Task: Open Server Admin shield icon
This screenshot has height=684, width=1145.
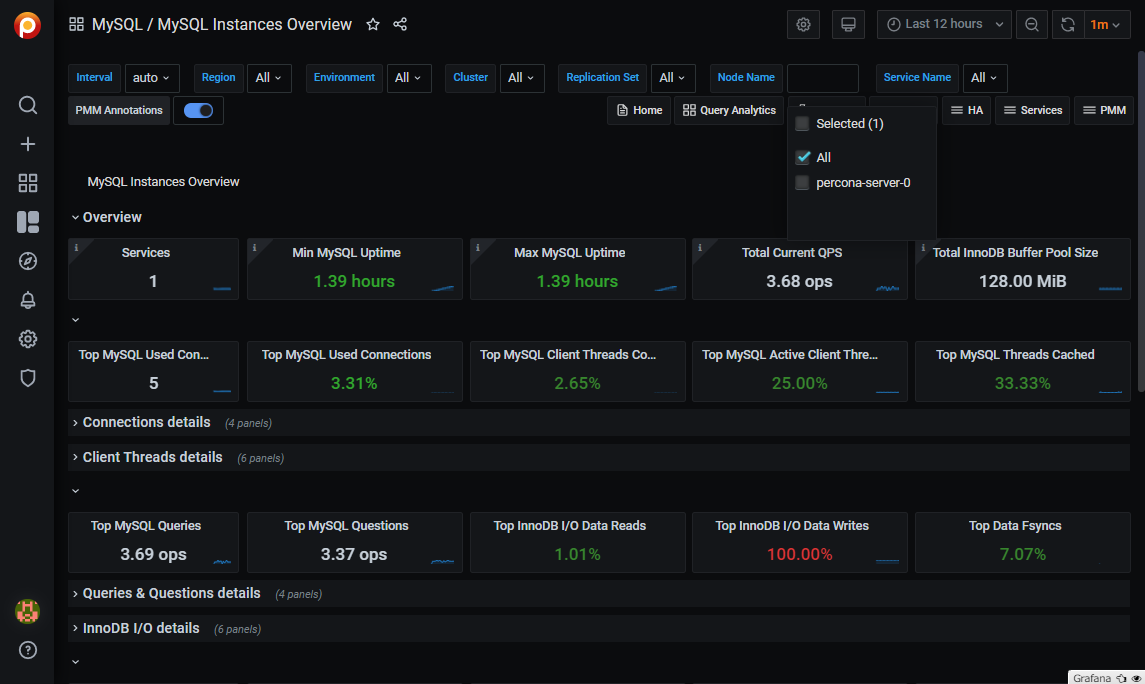Action: coord(28,378)
